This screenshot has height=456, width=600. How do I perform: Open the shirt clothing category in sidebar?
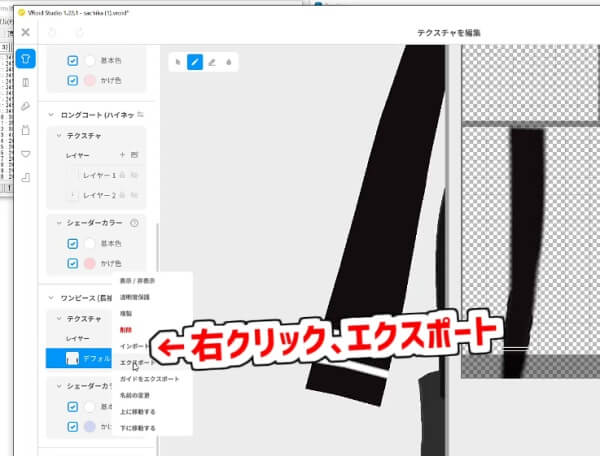[x=26, y=59]
